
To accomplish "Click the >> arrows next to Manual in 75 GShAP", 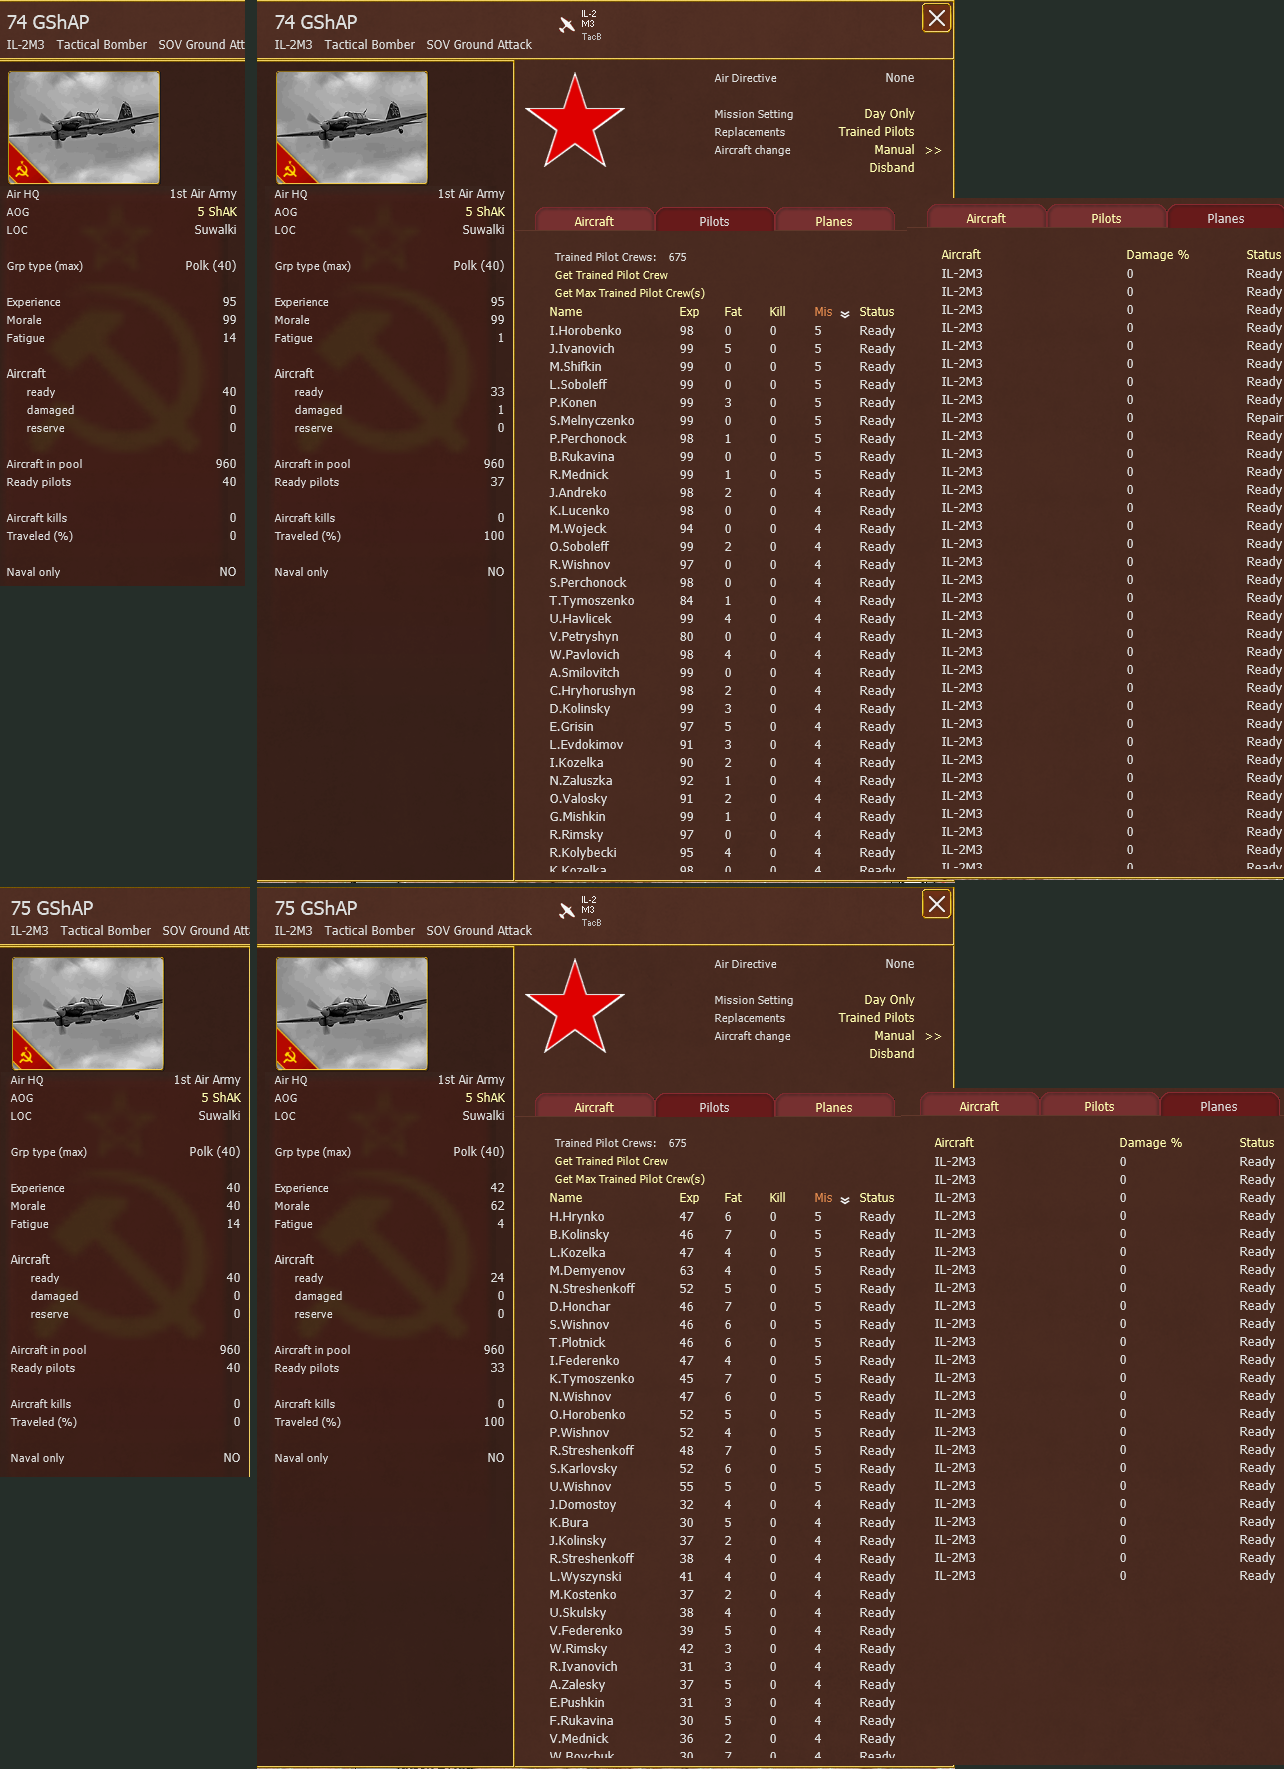I will tap(933, 1036).
